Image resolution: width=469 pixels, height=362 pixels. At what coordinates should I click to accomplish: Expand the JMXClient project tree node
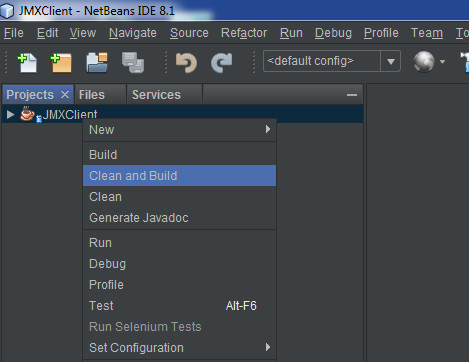tap(10, 114)
